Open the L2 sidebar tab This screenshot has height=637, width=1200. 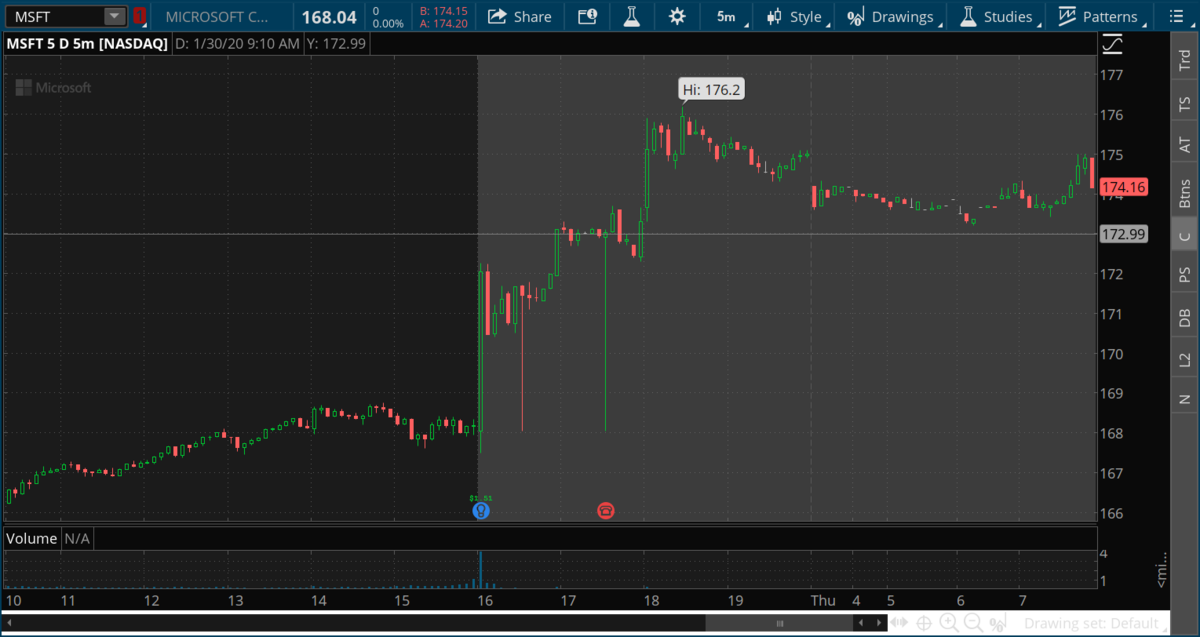click(x=1184, y=359)
